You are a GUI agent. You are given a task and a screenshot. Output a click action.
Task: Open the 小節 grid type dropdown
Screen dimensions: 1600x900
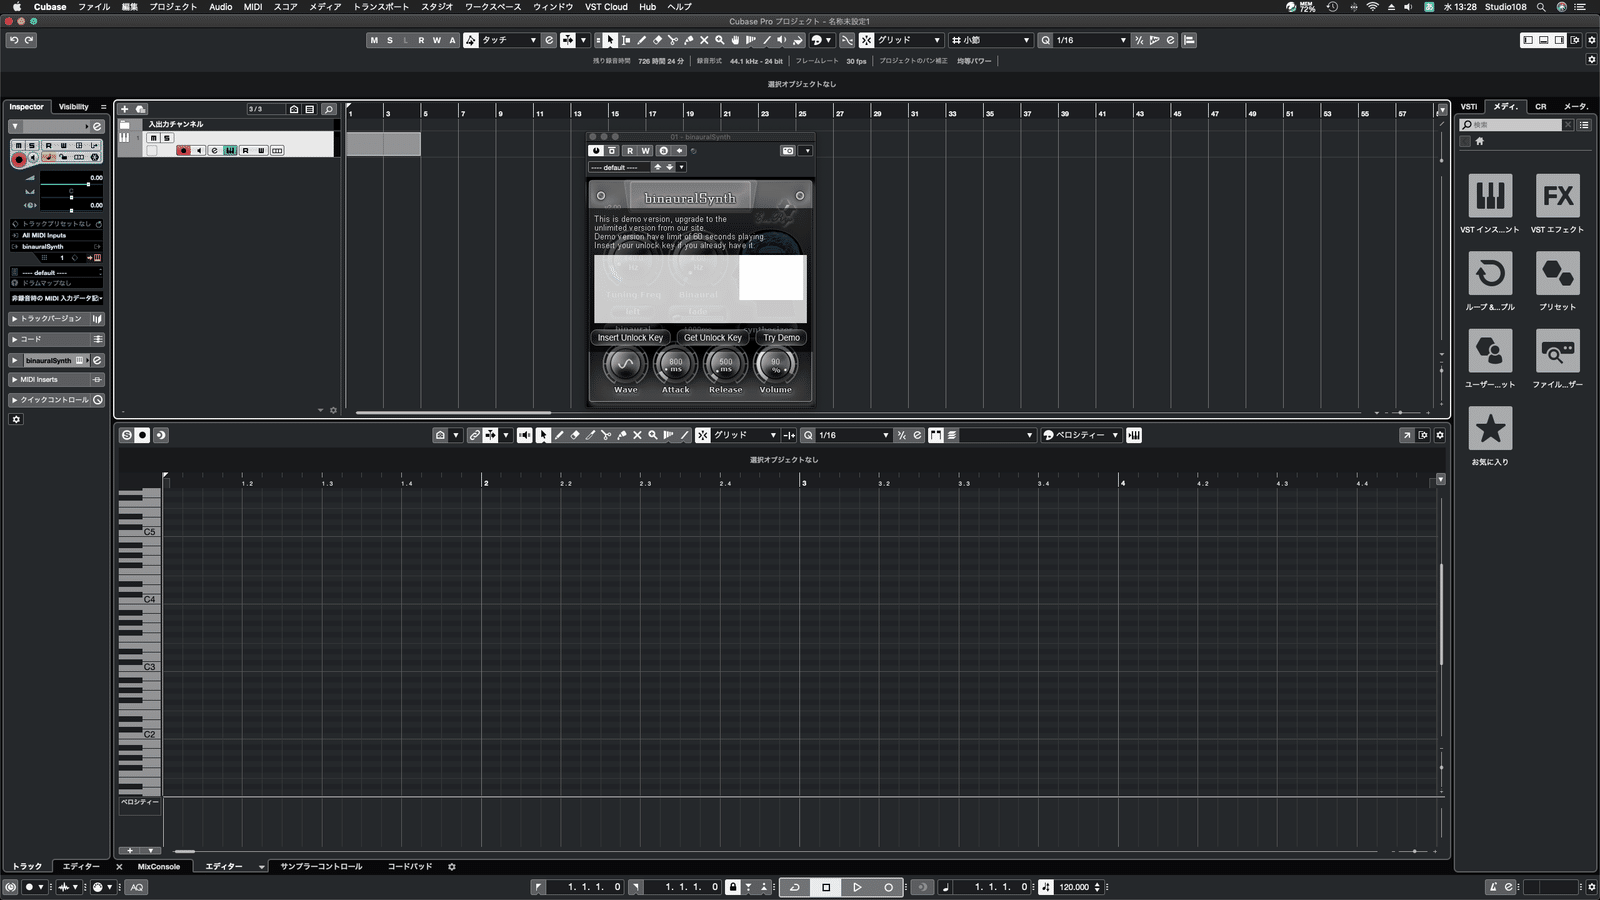coord(990,40)
